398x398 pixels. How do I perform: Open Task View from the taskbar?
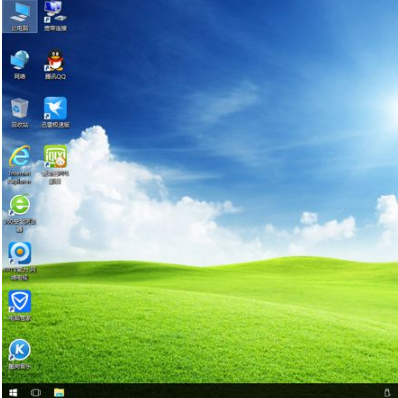(x=36, y=392)
